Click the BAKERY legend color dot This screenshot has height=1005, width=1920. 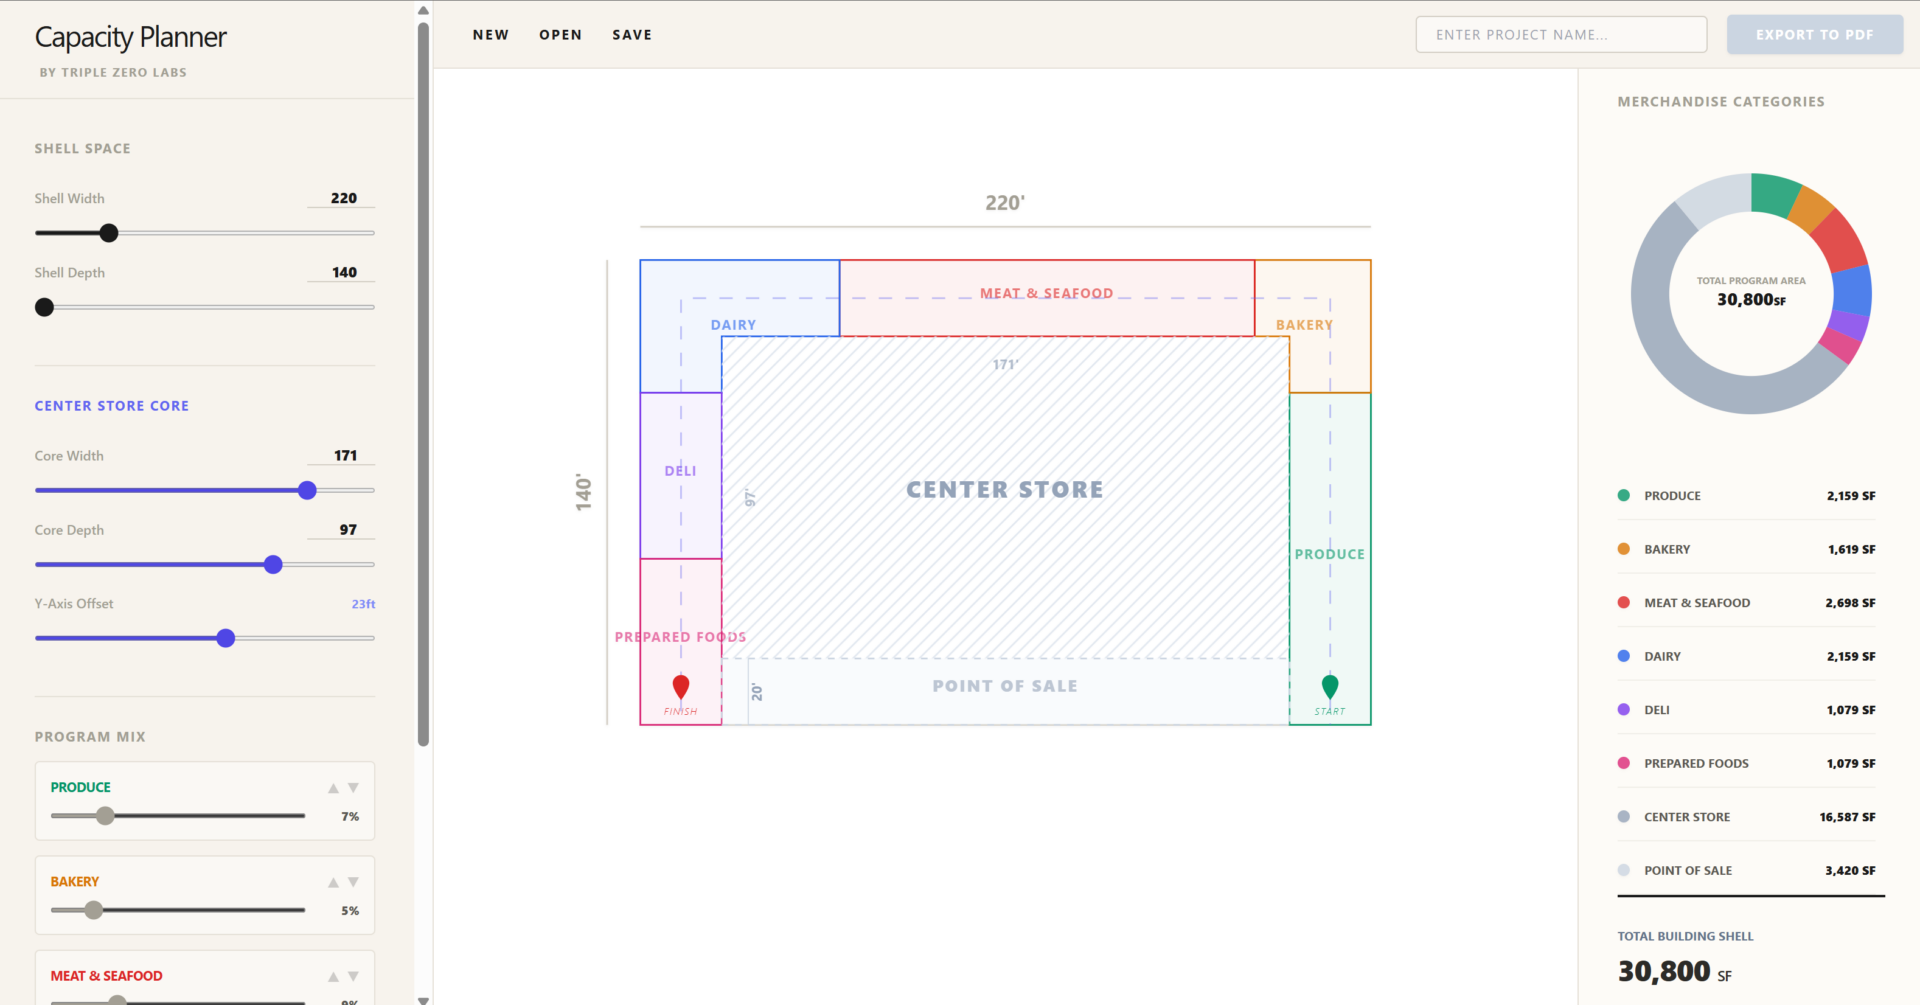(x=1623, y=549)
